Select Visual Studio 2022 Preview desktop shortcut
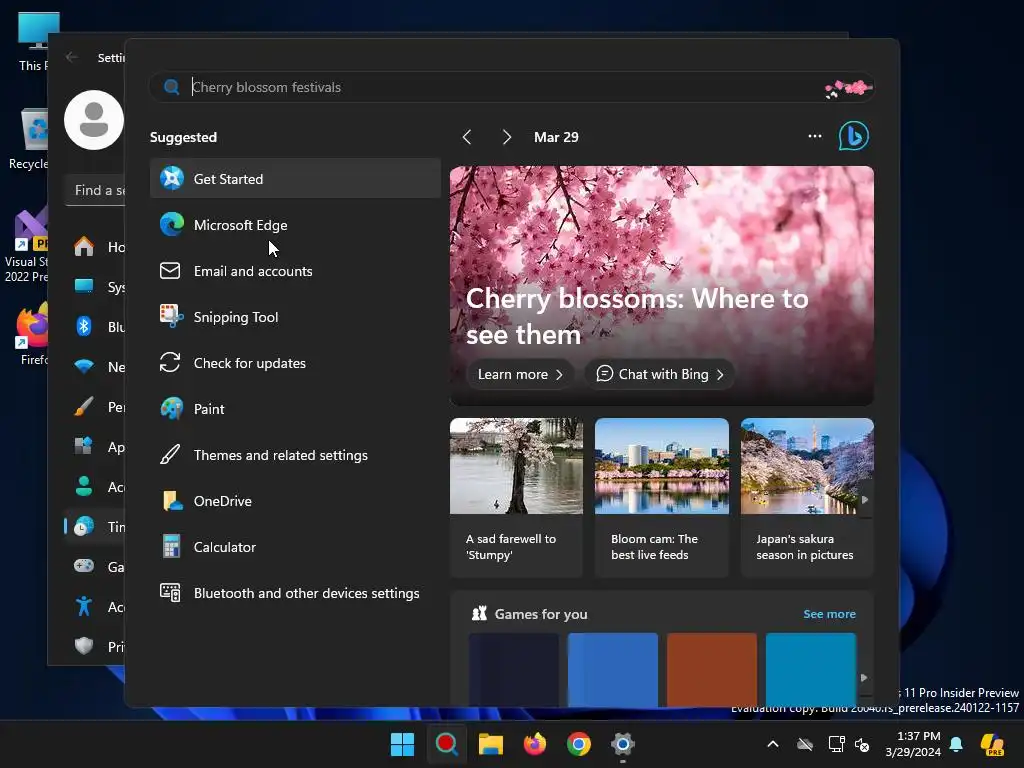The width and height of the screenshot is (1024, 768). [x=26, y=245]
